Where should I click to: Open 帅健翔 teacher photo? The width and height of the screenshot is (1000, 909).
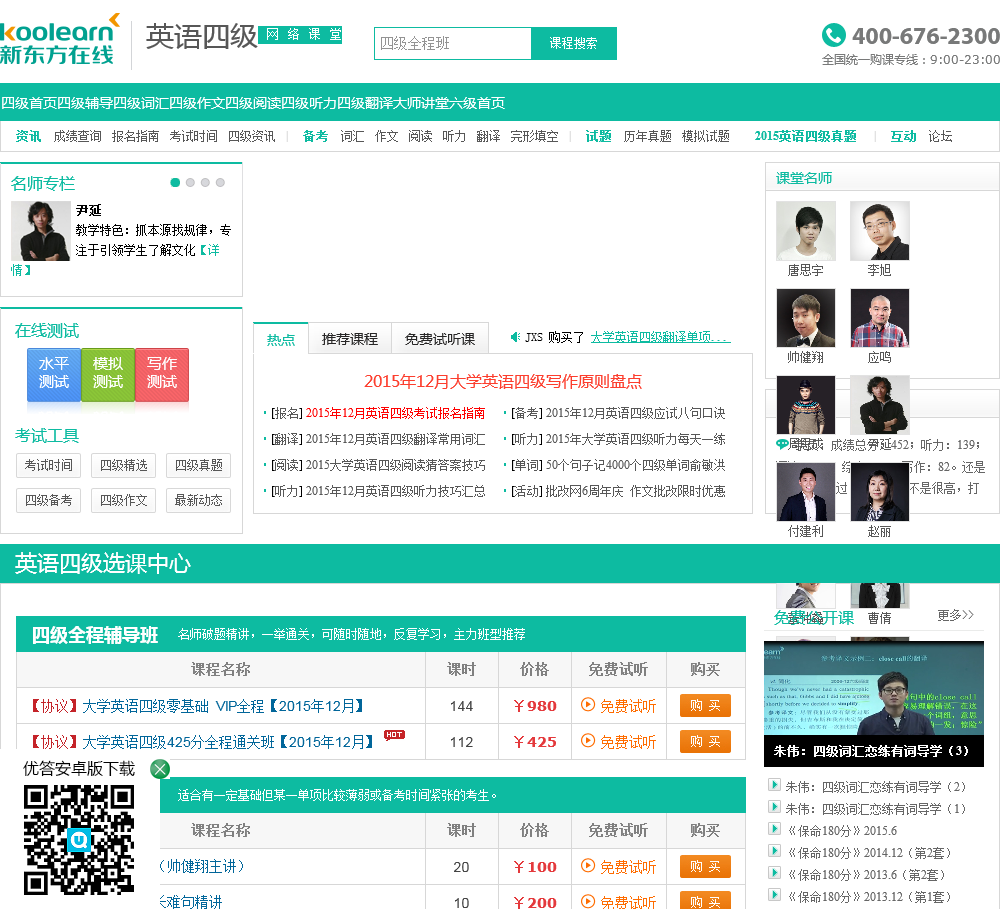805,318
